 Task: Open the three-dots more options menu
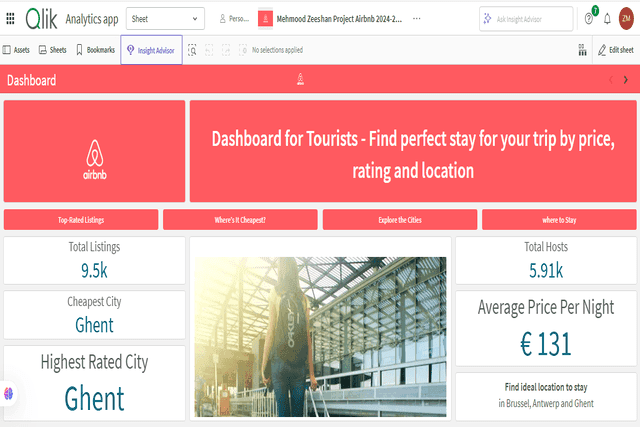click(416, 18)
